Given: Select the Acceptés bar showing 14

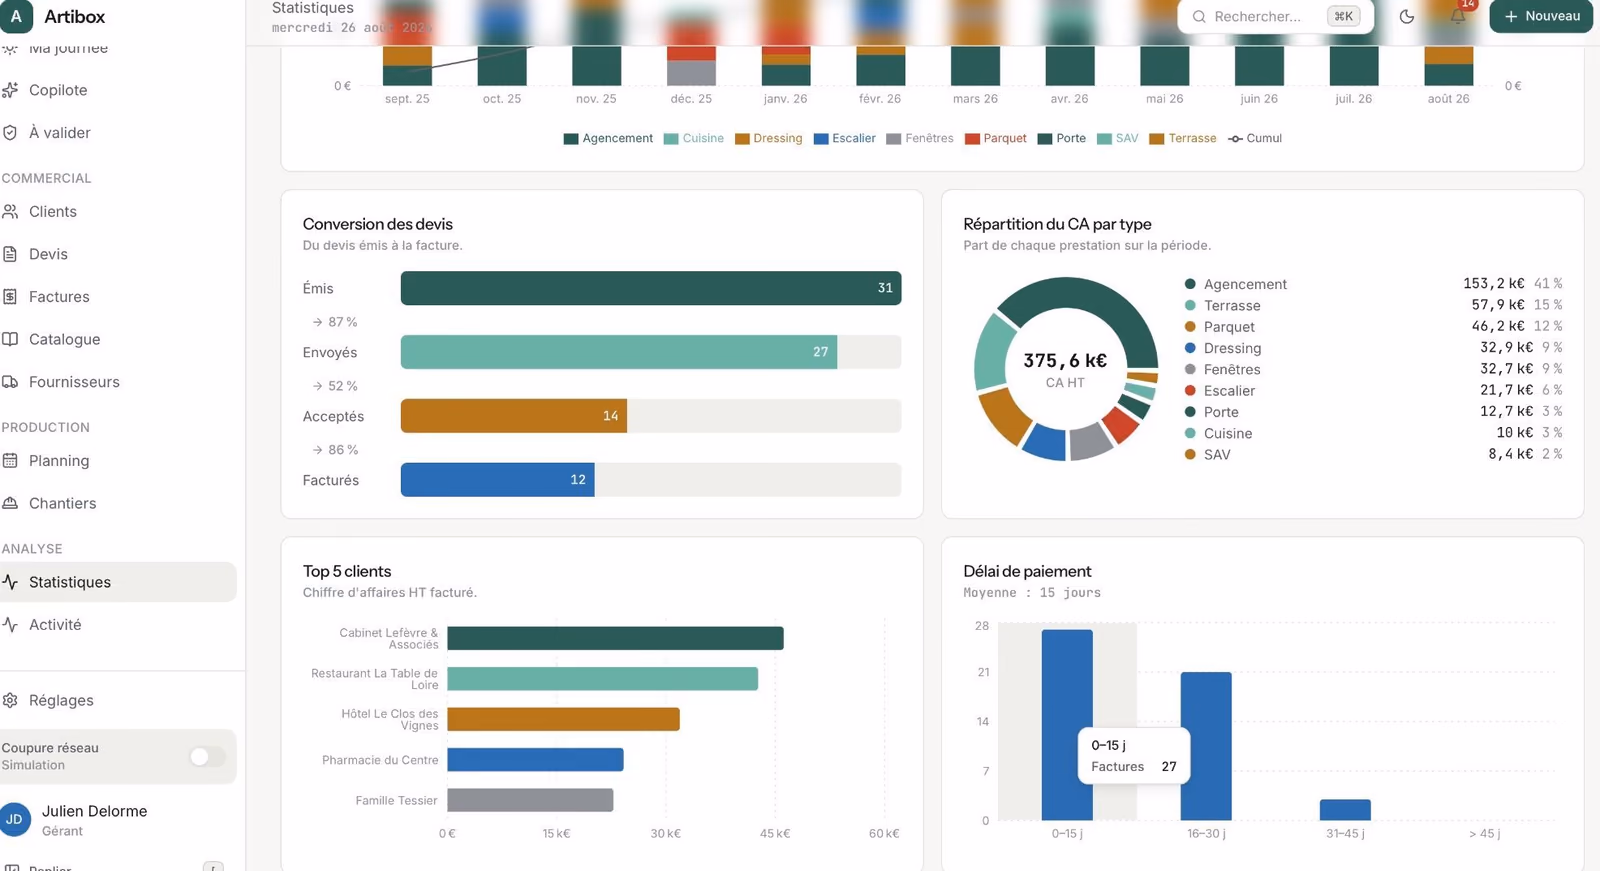Looking at the screenshot, I should [514, 416].
